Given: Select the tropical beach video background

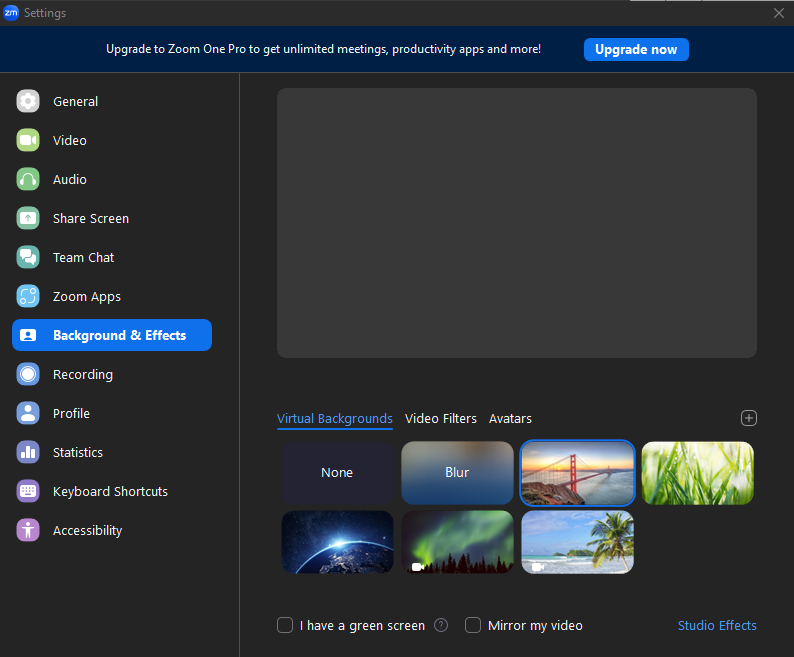Looking at the screenshot, I should (577, 542).
